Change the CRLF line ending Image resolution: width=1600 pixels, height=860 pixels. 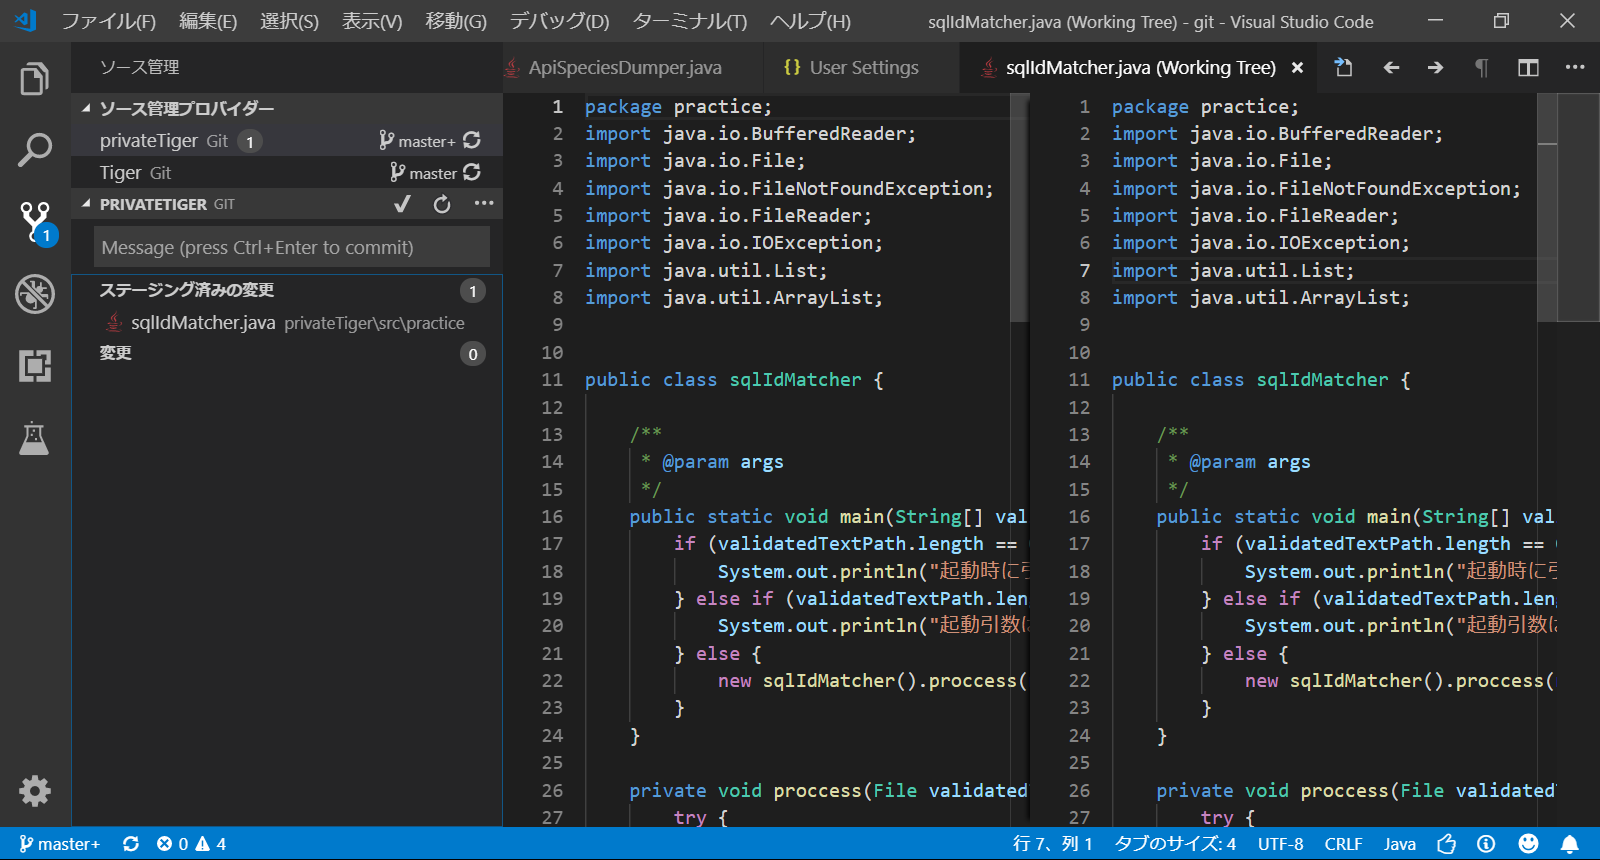[1343, 844]
